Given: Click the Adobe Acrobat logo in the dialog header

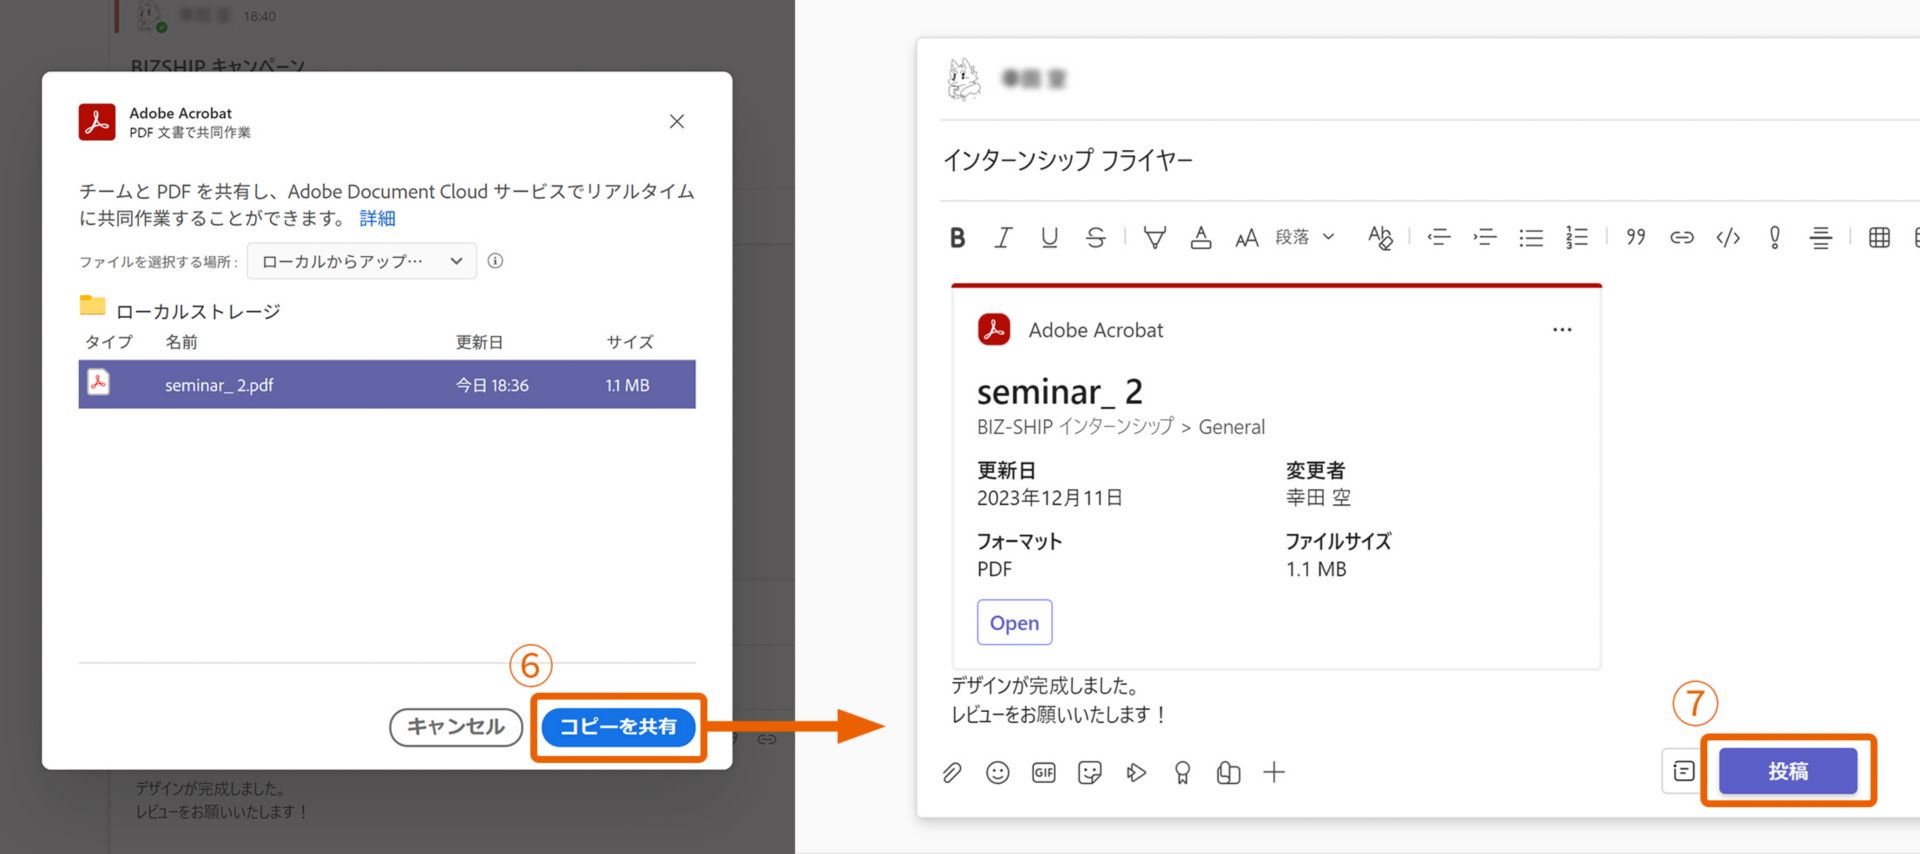Looking at the screenshot, I should [x=97, y=122].
